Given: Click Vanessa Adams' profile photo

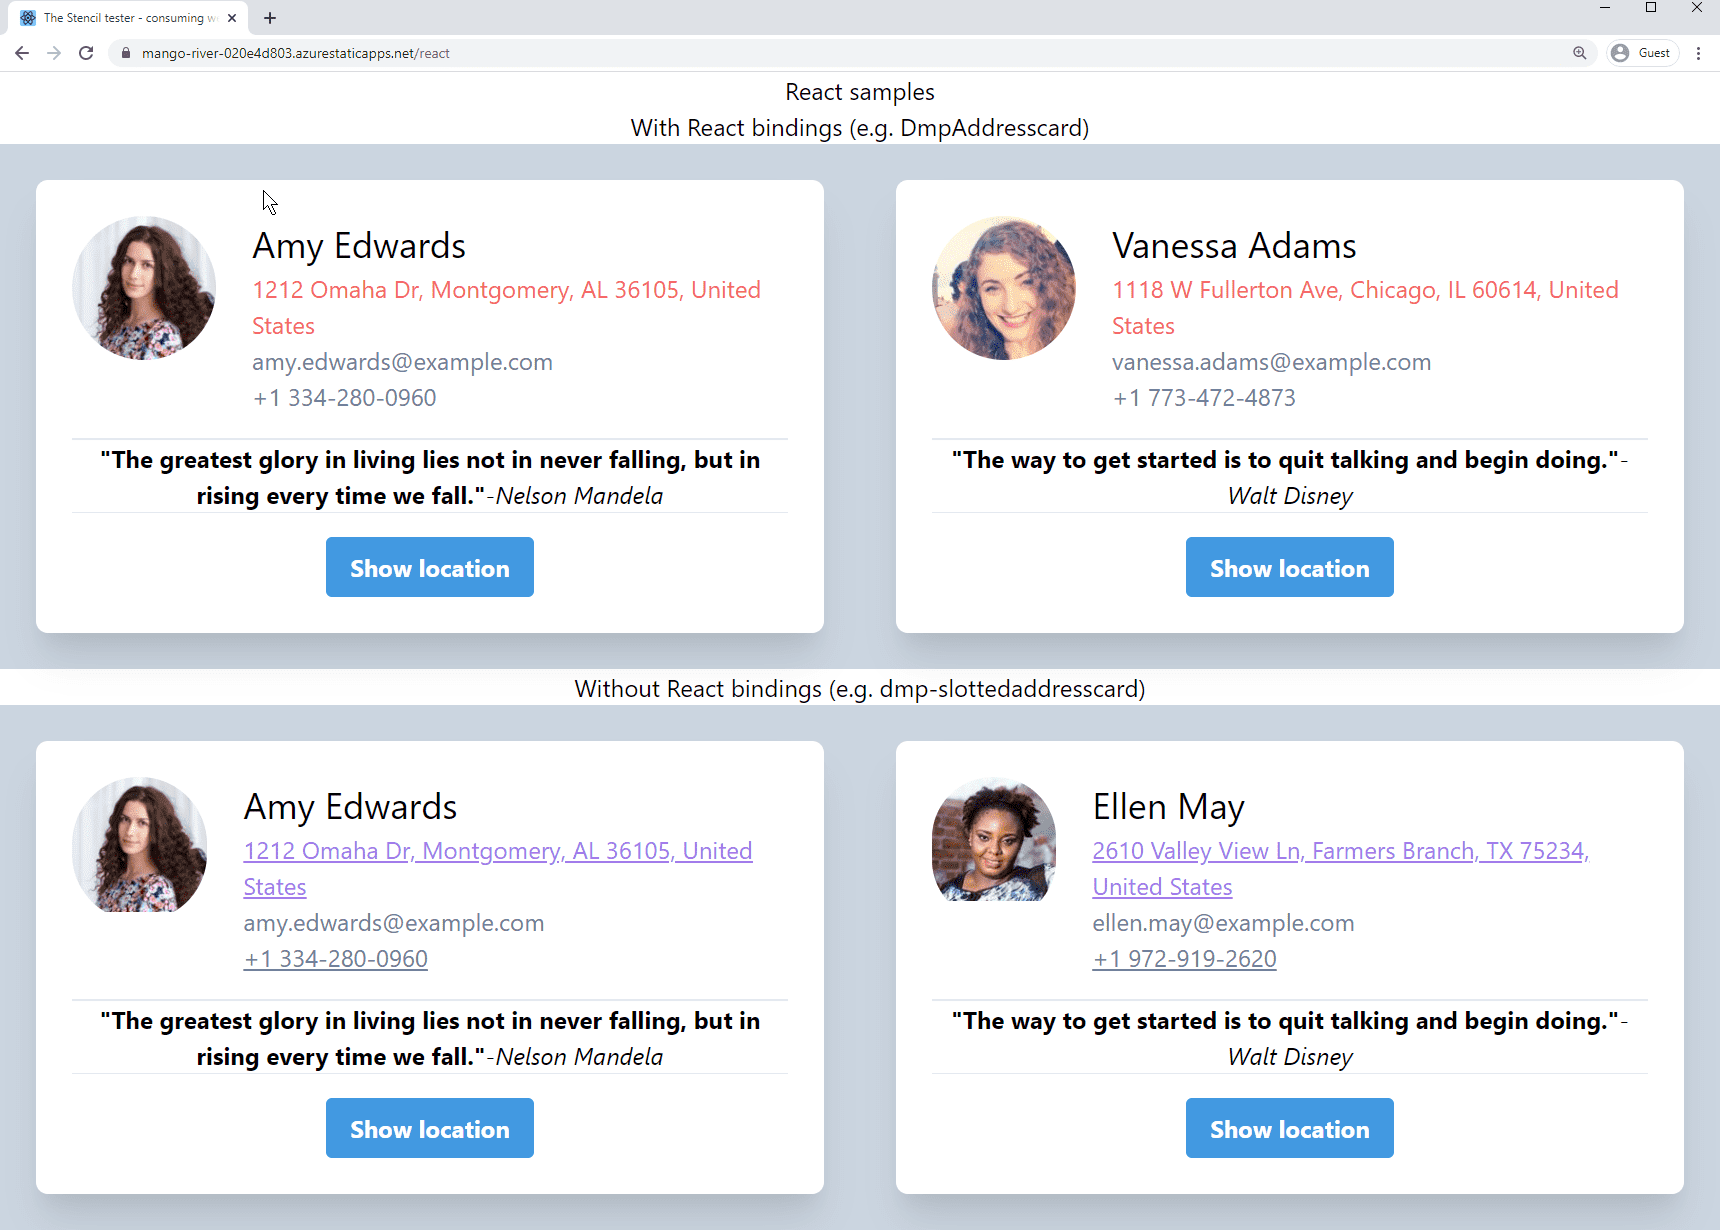Looking at the screenshot, I should (1004, 288).
